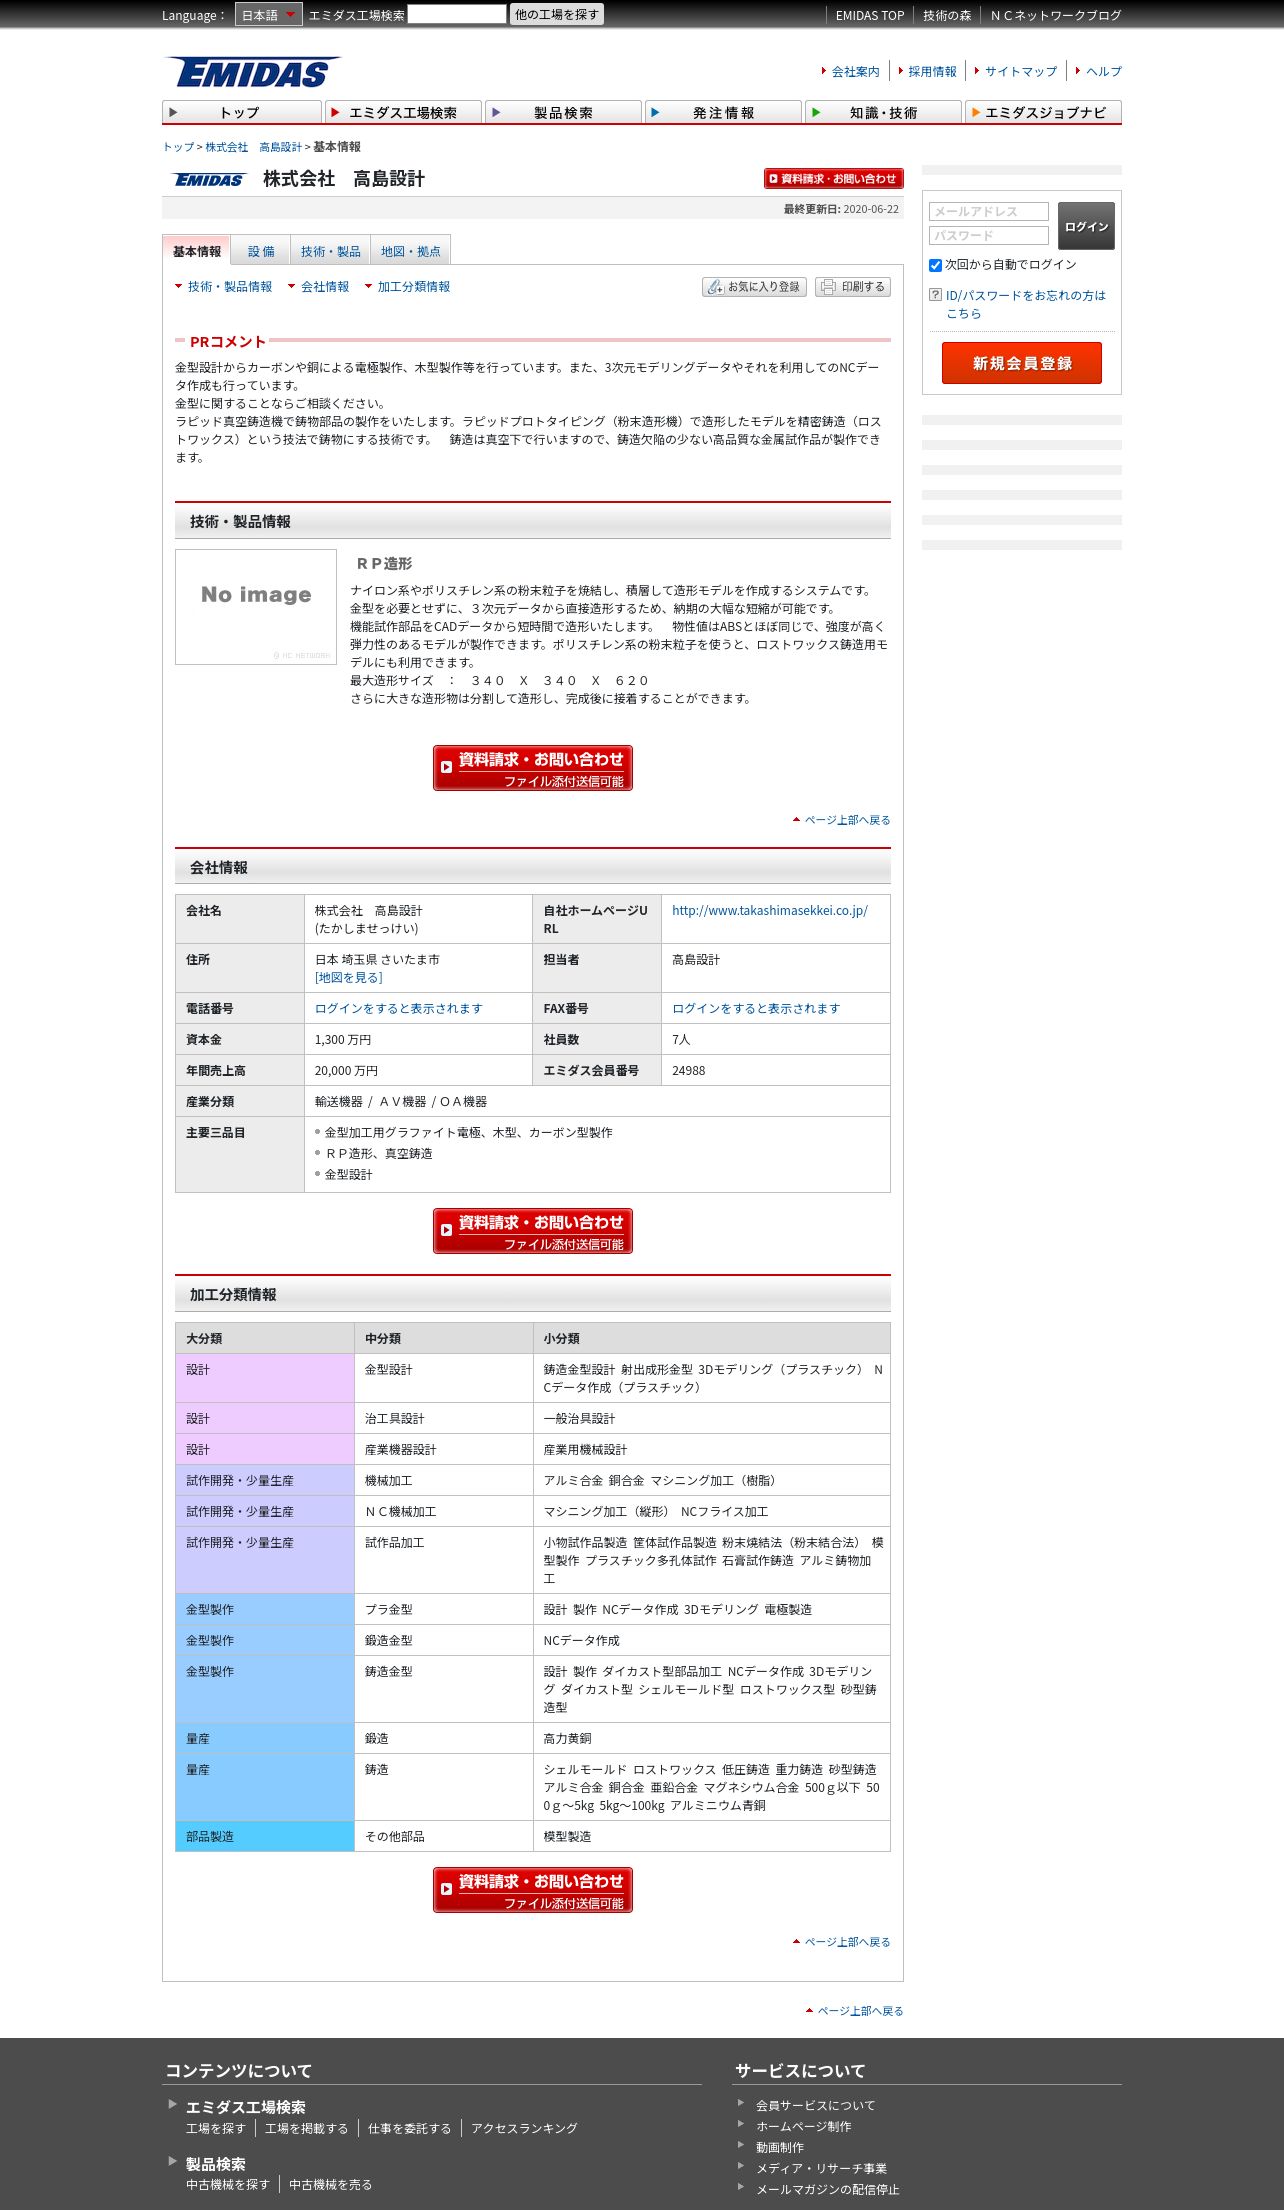Click 模型製造 cell in 小分類 column
Viewport: 1284px width, 2210px height.
[712, 1836]
